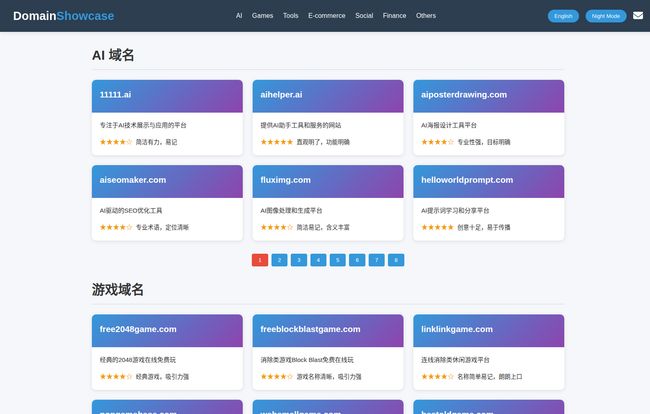Open the 11111.ai domain card

167,117
